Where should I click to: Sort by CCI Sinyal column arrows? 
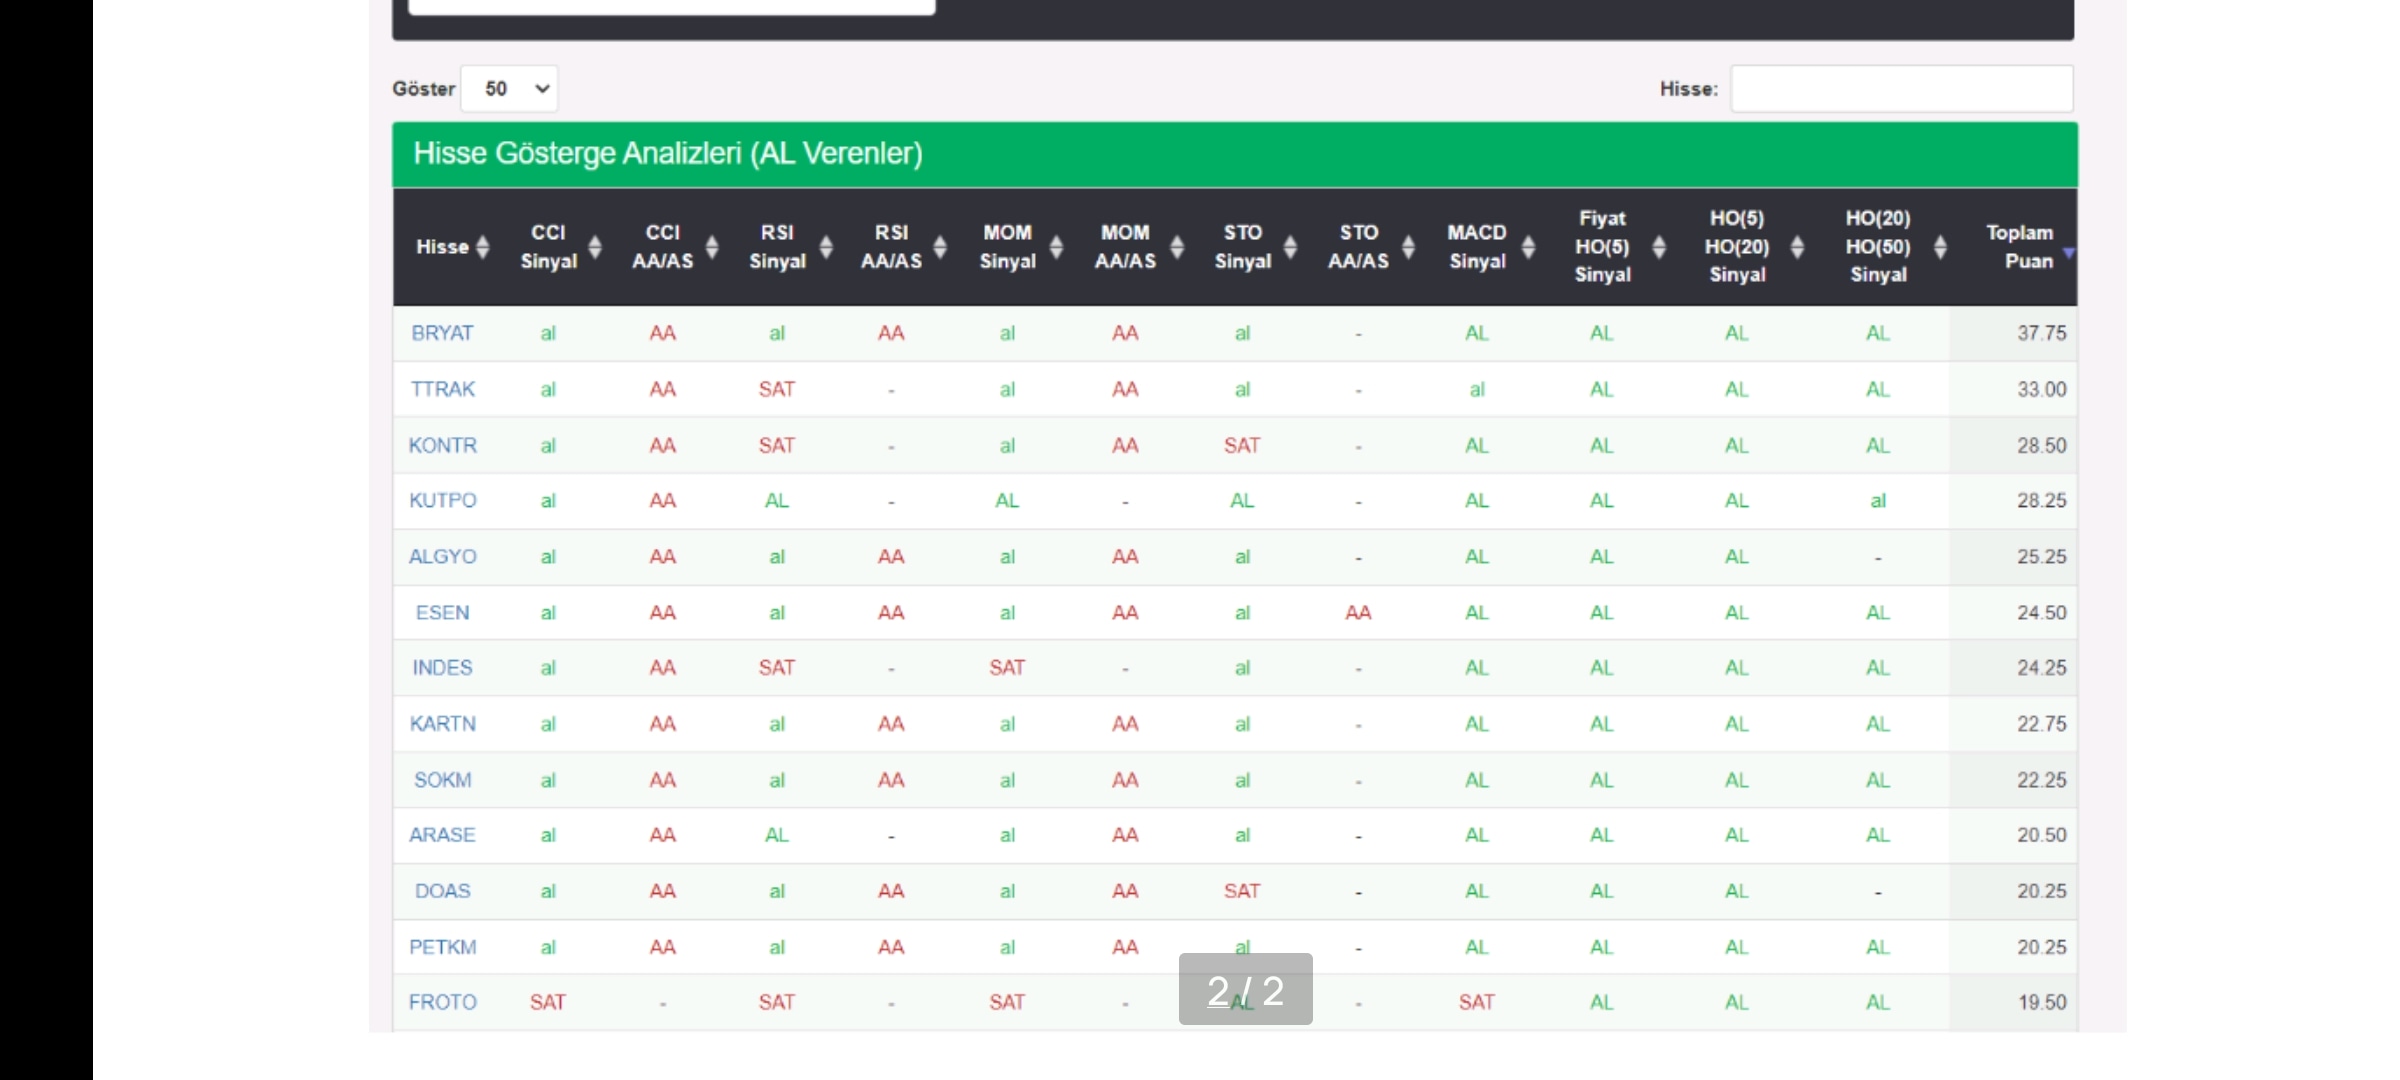pyautogui.click(x=595, y=247)
